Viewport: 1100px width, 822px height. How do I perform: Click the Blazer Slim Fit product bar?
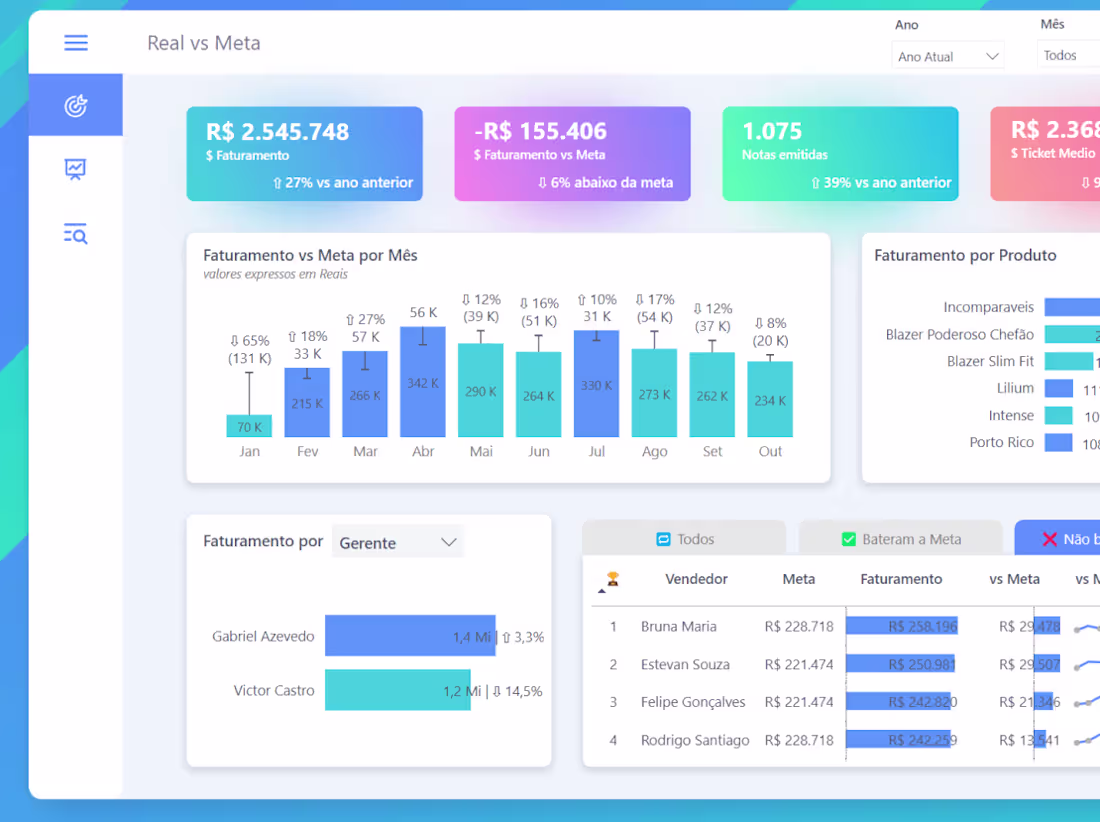pyautogui.click(x=1069, y=361)
